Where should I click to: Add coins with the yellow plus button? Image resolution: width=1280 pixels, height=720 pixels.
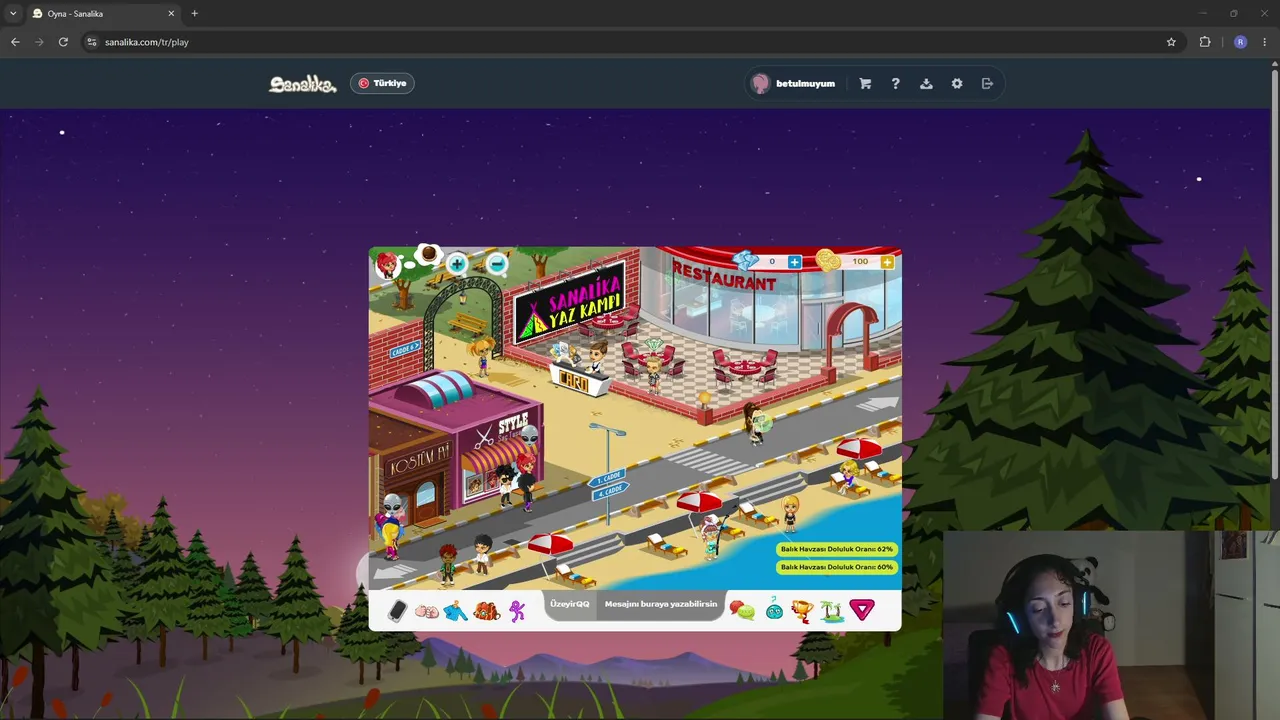[887, 262]
